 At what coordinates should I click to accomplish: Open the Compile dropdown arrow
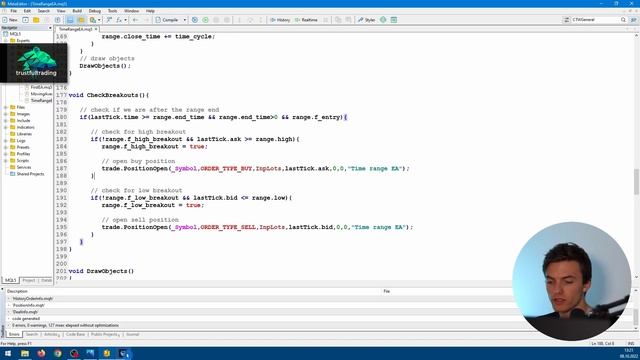[184, 20]
